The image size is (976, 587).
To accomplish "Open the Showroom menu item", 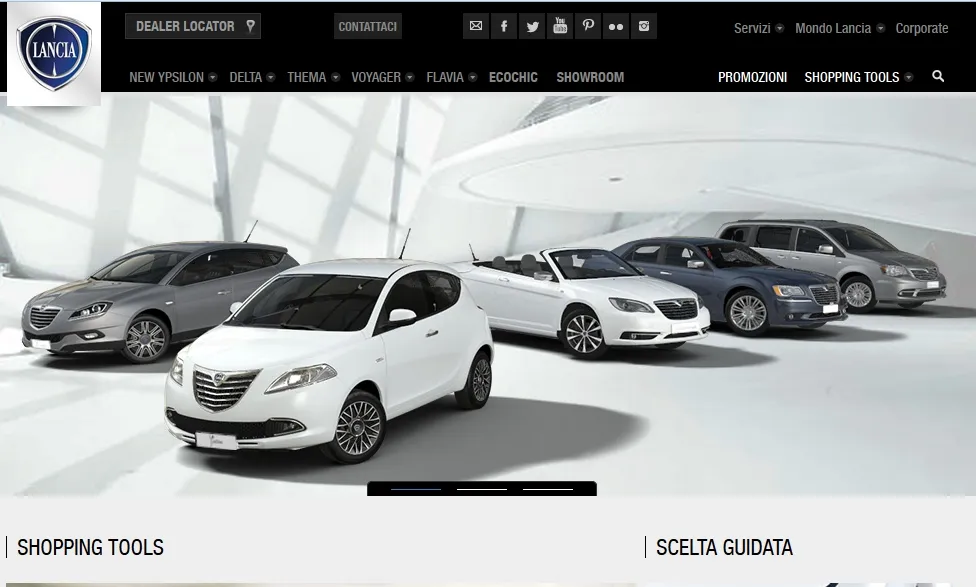I will coord(590,77).
